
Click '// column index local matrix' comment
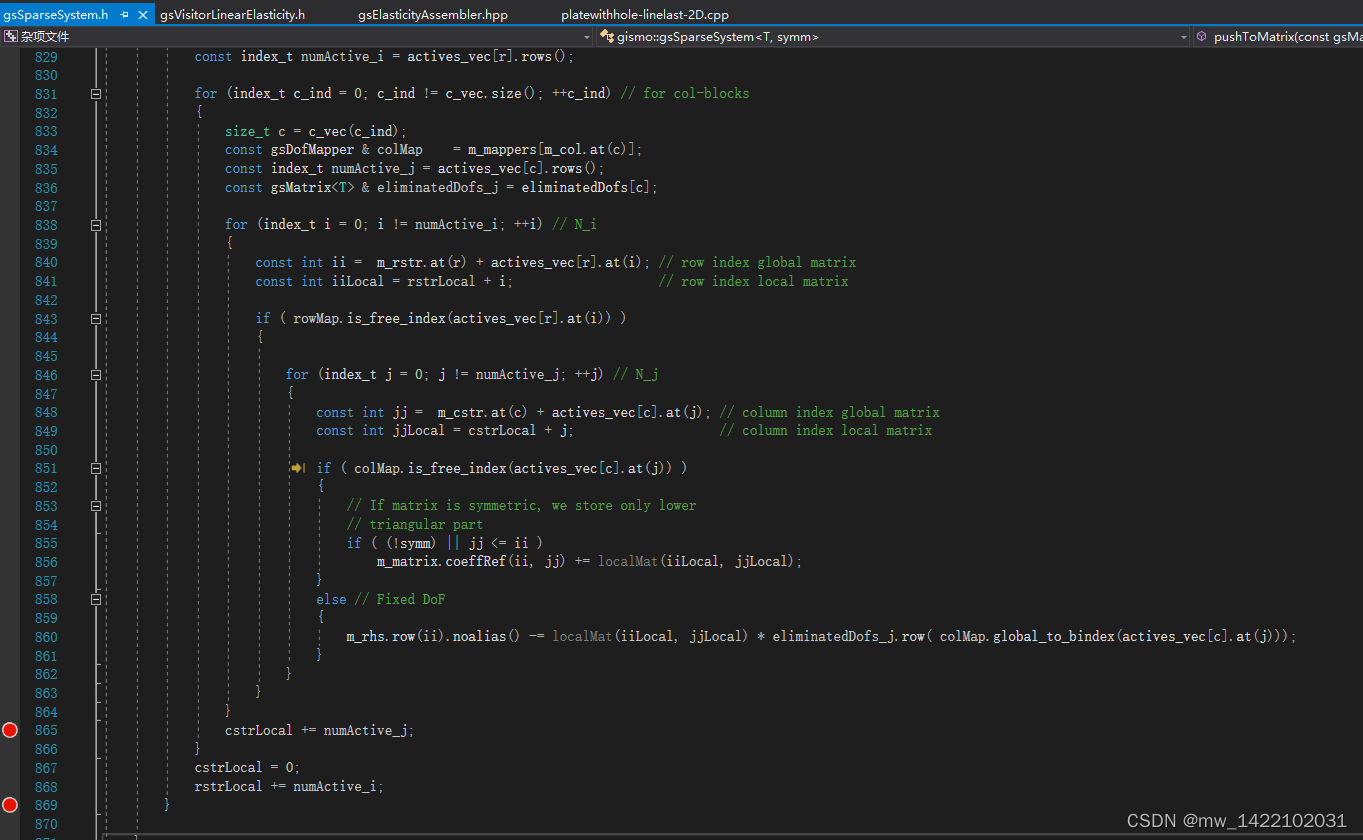click(x=825, y=431)
